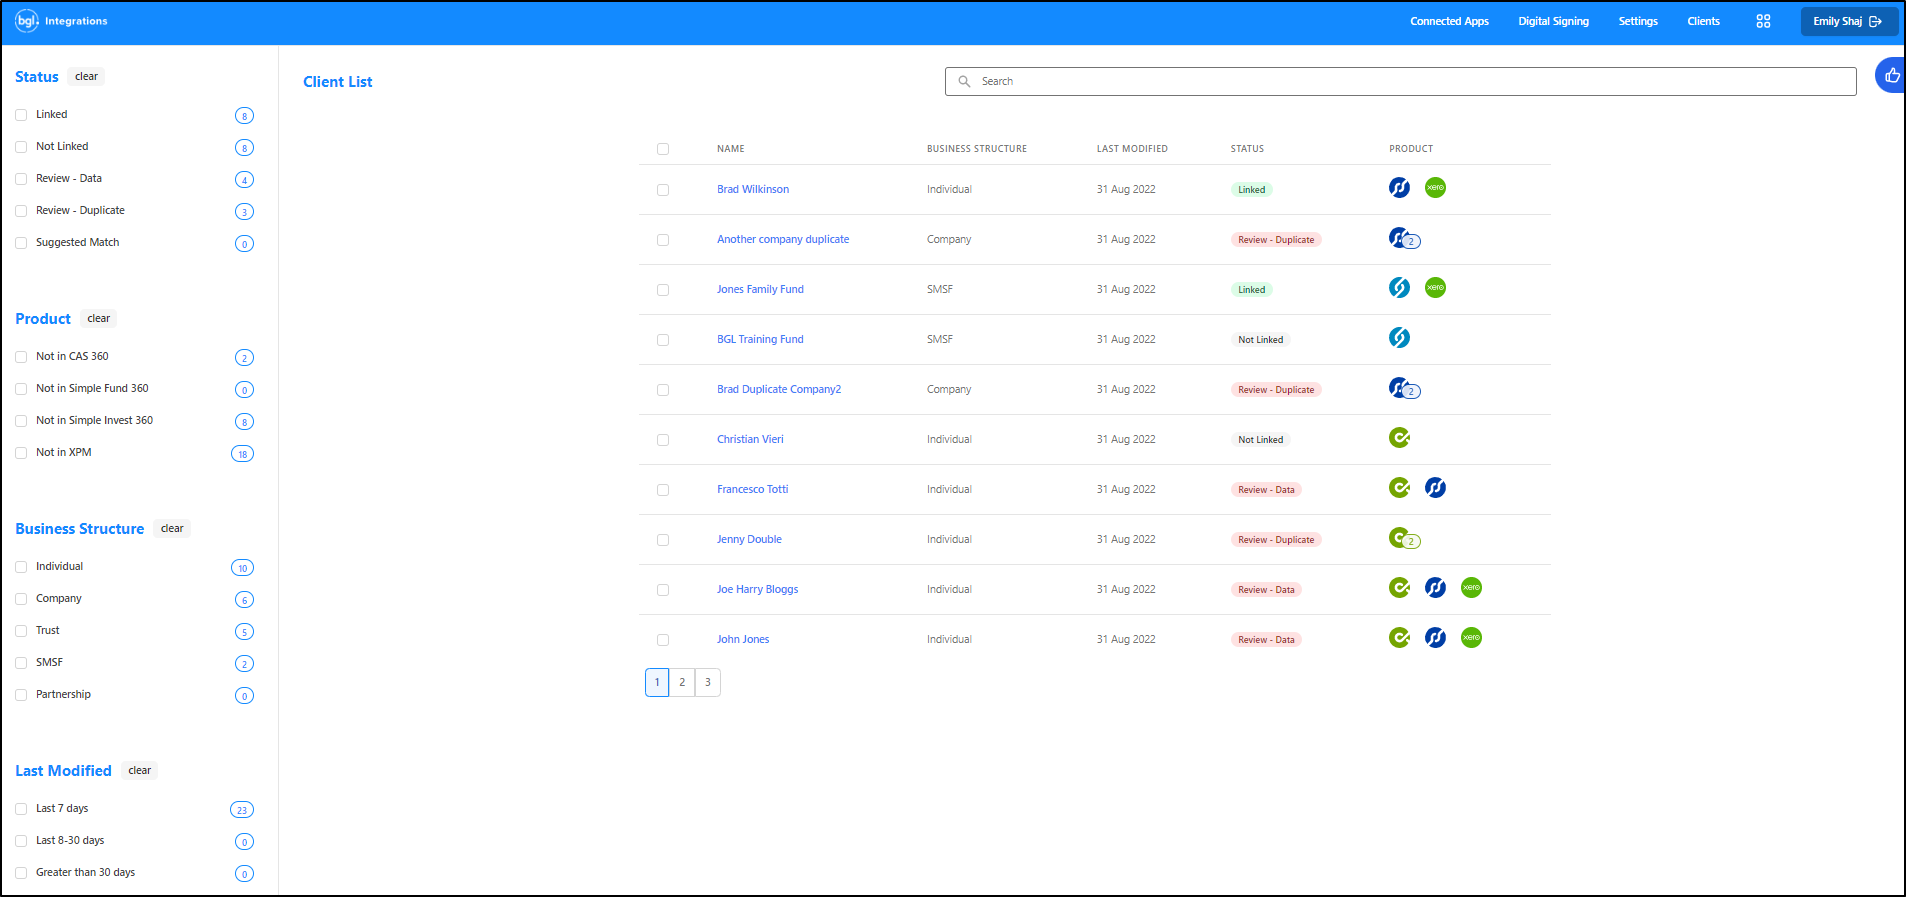Click the thumbs-up feedback icon

1891,76
